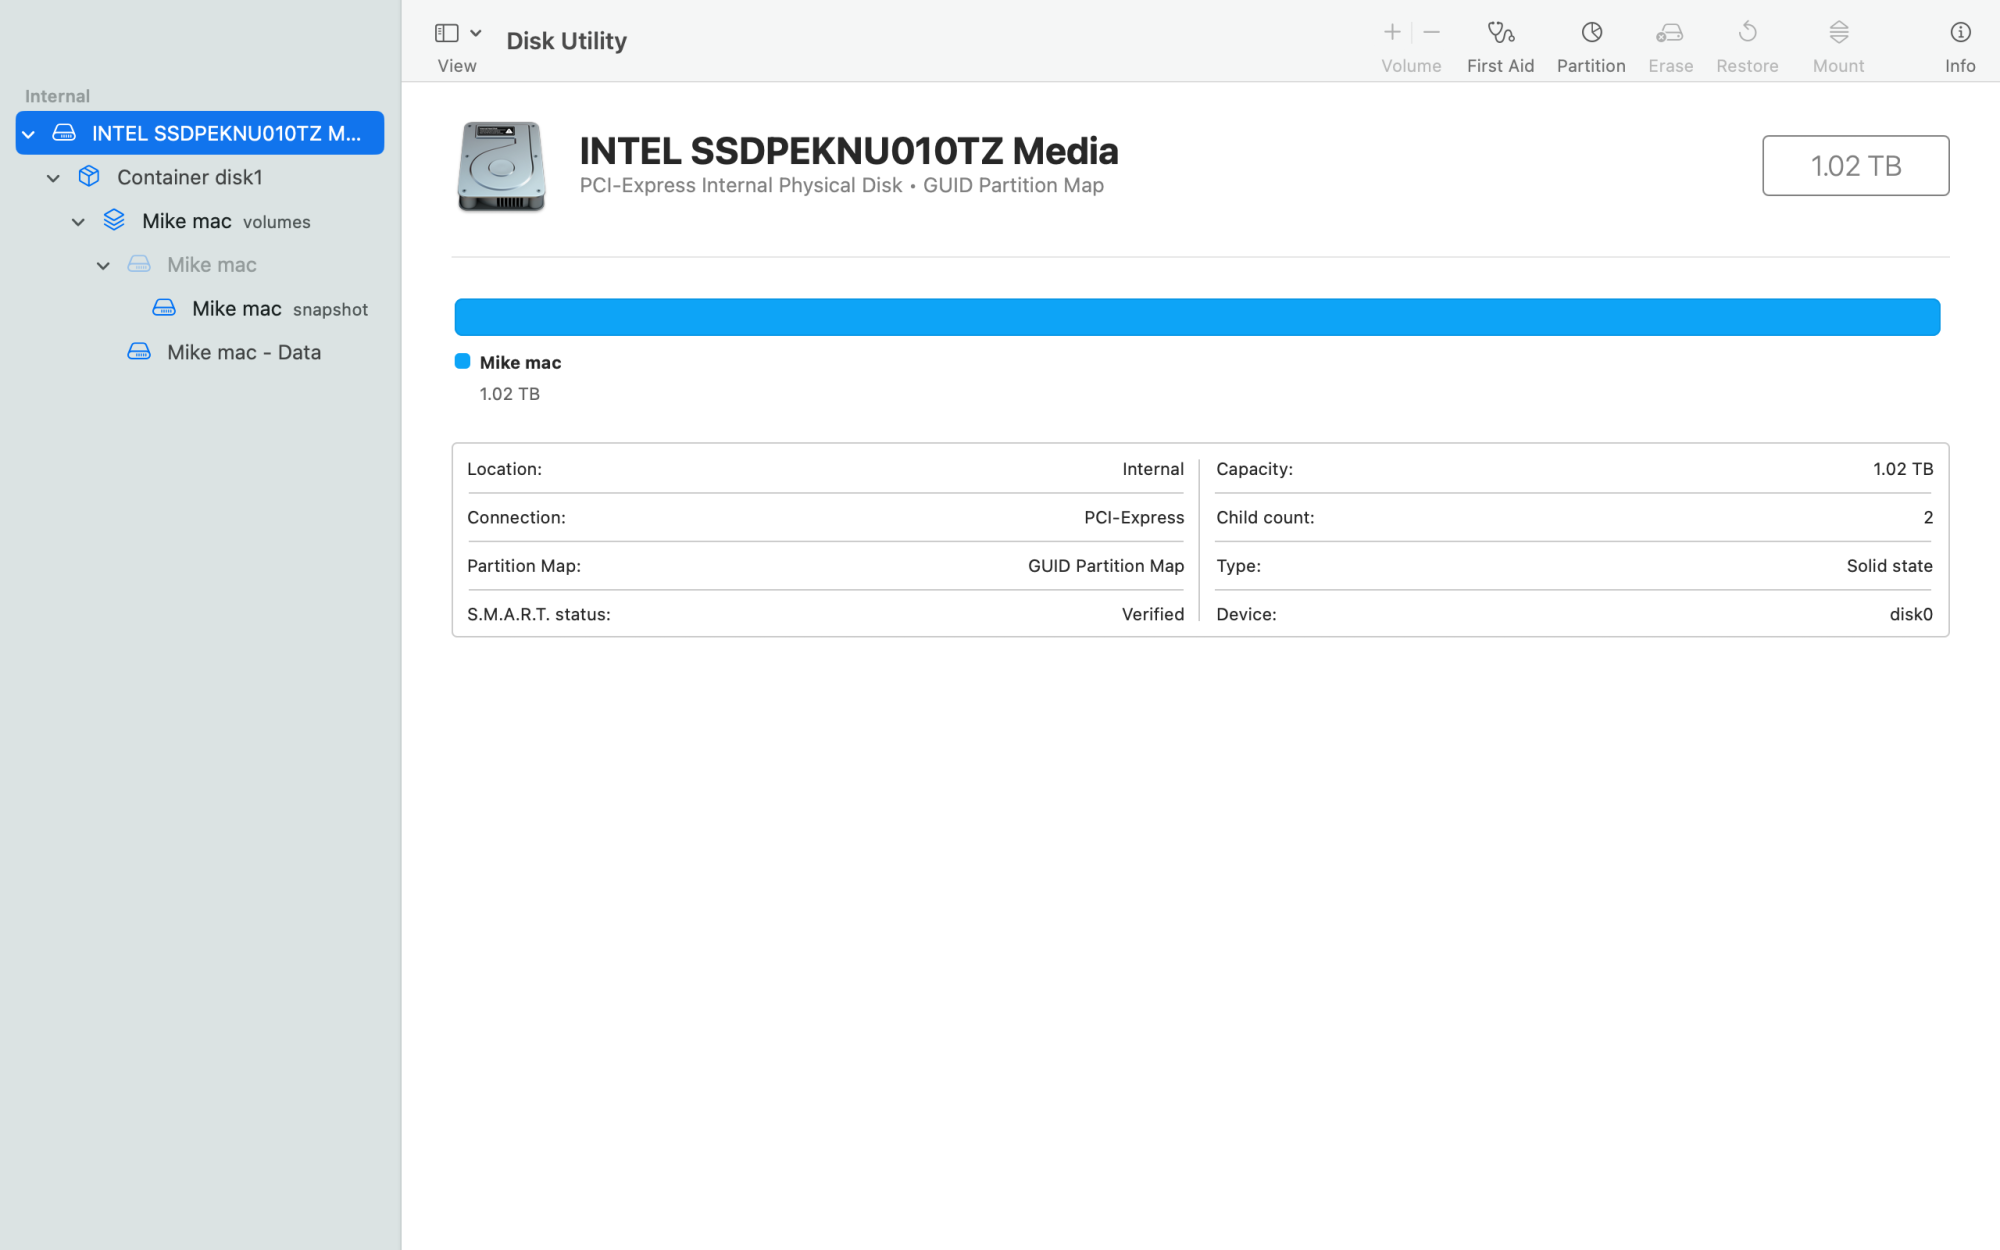Click the Disk Utility title bar
The height and width of the screenshot is (1250, 2000).
coord(566,39)
